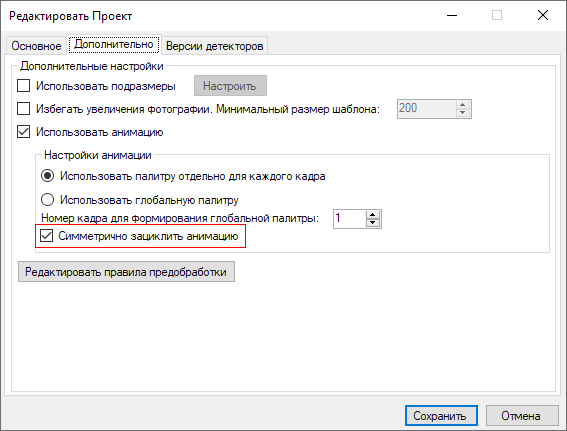Open Редактировать правила предобработки
The image size is (567, 431).
point(126,272)
